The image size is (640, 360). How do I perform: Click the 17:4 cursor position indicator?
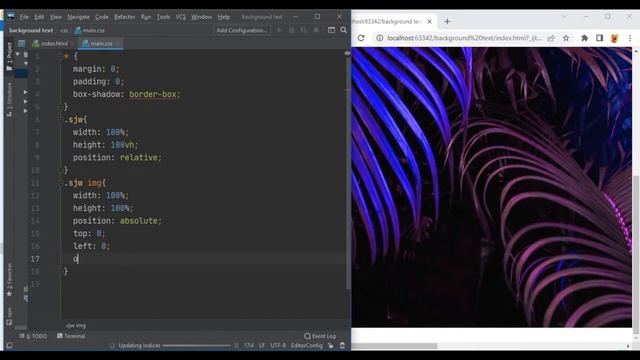click(x=249, y=346)
